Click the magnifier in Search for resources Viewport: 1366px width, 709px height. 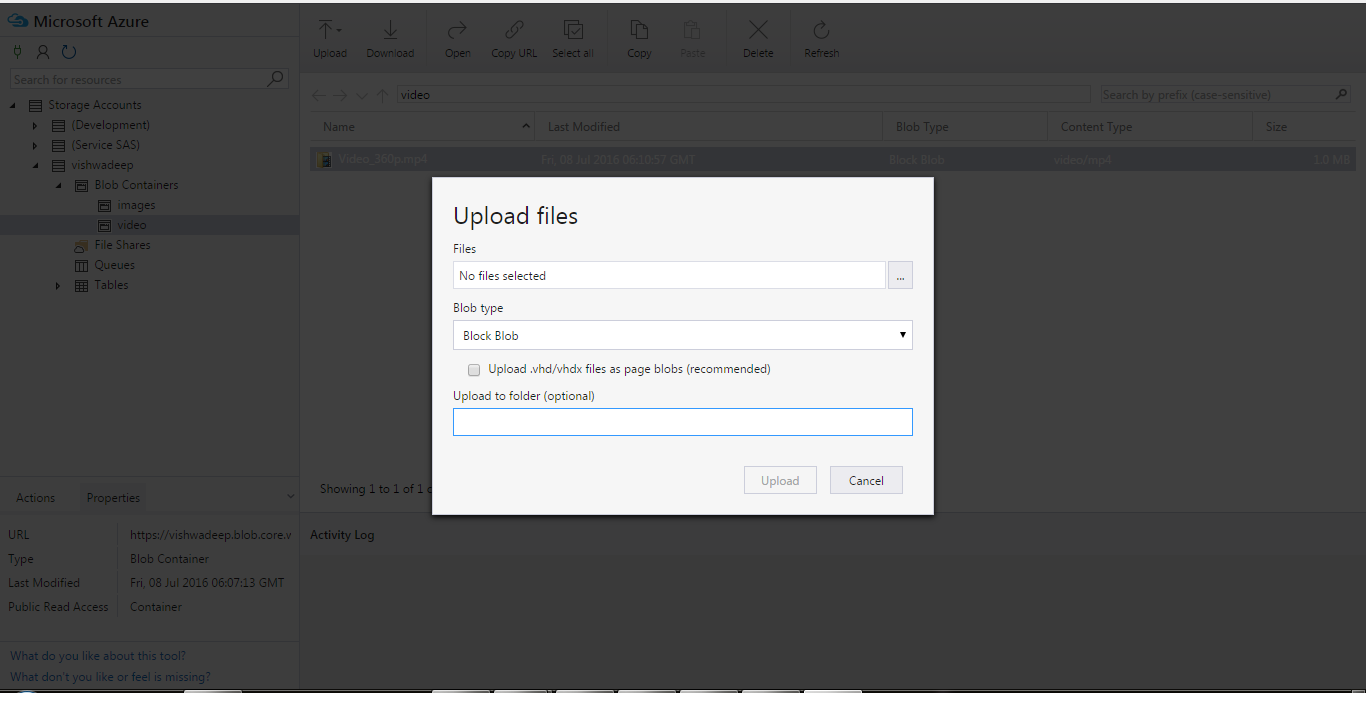pyautogui.click(x=276, y=79)
